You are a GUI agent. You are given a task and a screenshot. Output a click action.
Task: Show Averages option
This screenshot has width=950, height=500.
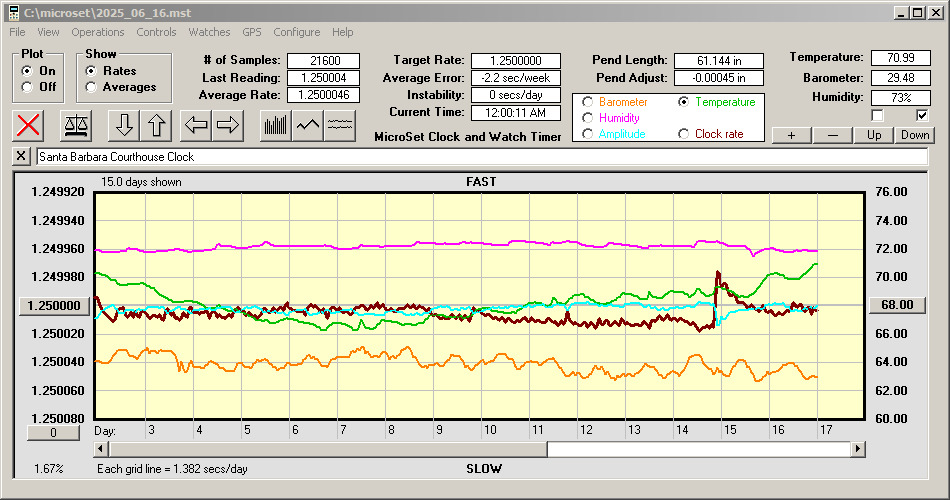91,87
